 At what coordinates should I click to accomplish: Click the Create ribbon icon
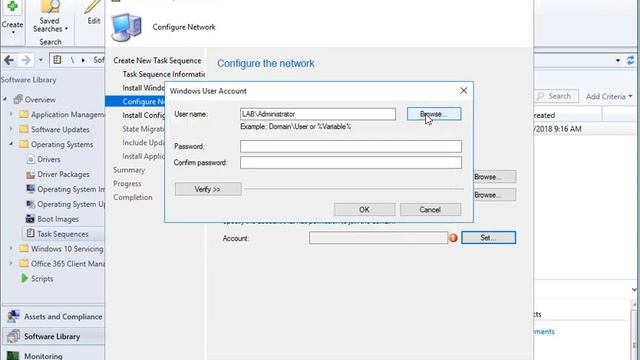(12, 7)
